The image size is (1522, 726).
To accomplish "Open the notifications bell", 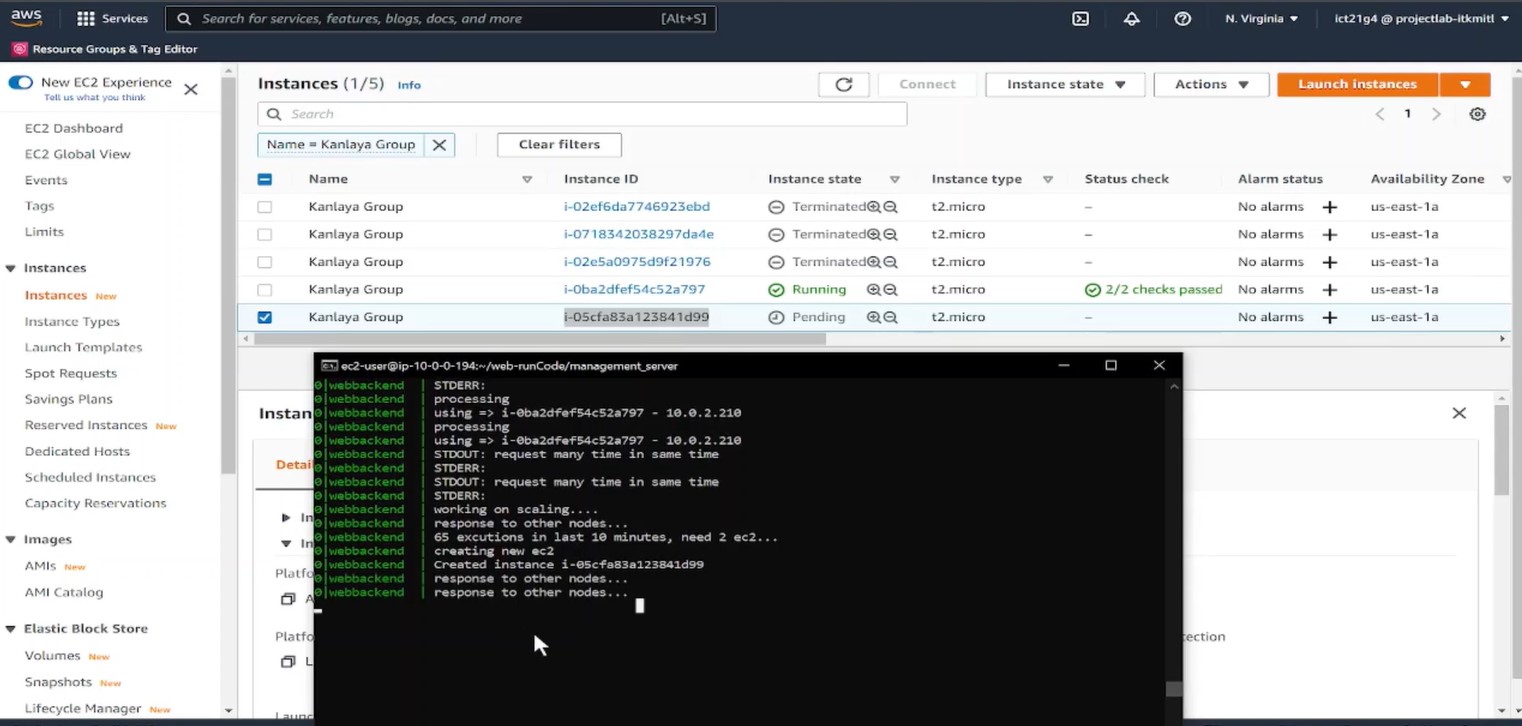I will coord(1131,18).
